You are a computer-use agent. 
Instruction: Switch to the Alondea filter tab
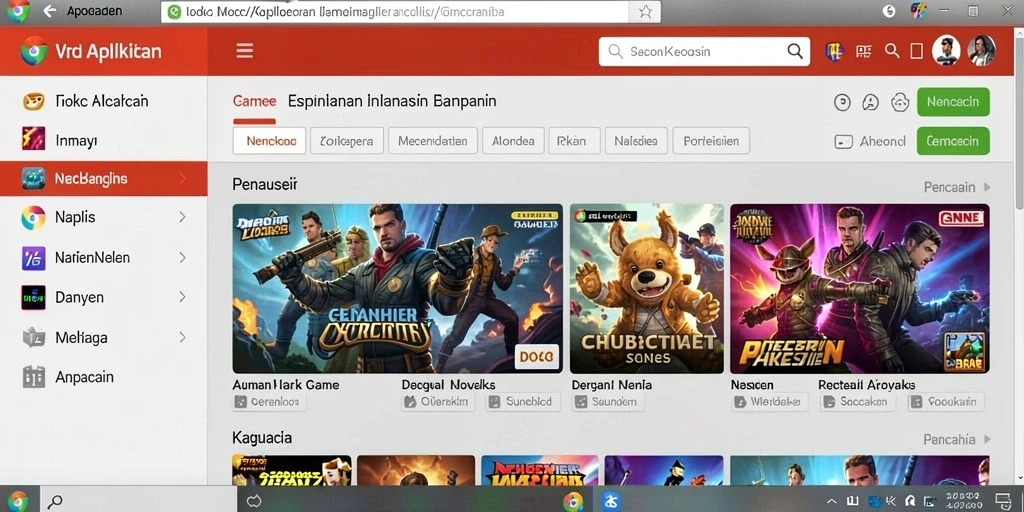pos(513,140)
